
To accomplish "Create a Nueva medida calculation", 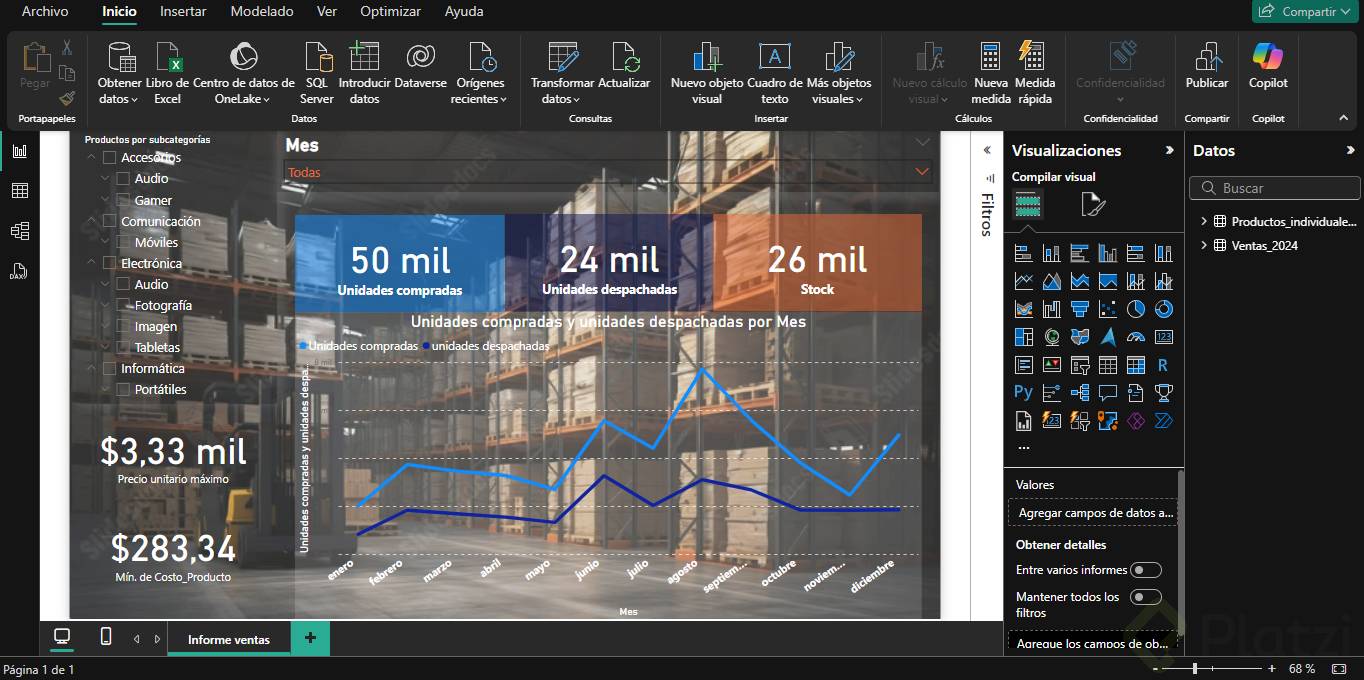I will coord(990,72).
